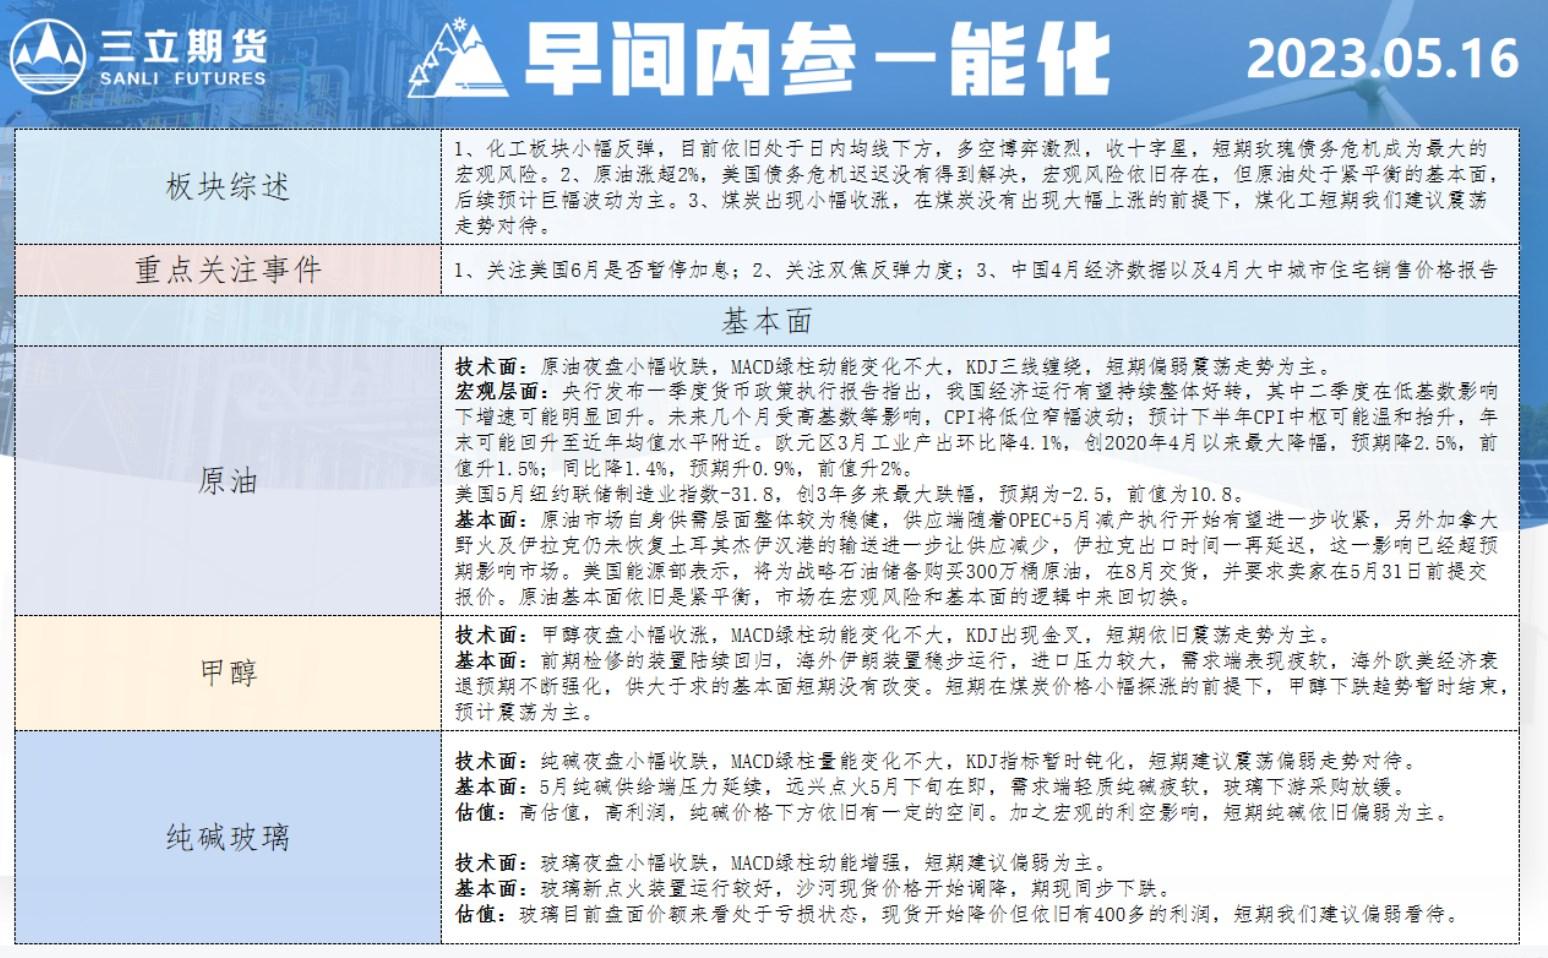Select the 甲醇 category cell

point(228,673)
